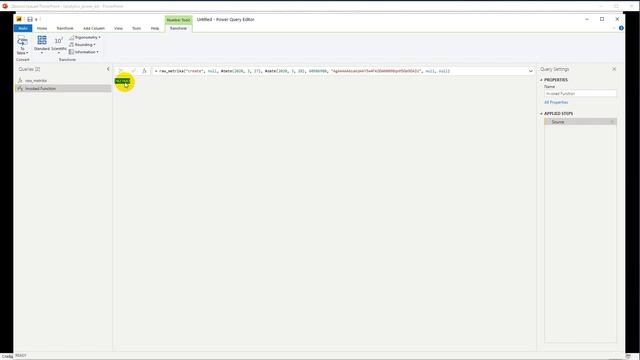This screenshot has height=360, width=640.
Task: Open the Trigonometry dropdown
Action: pos(85,37)
